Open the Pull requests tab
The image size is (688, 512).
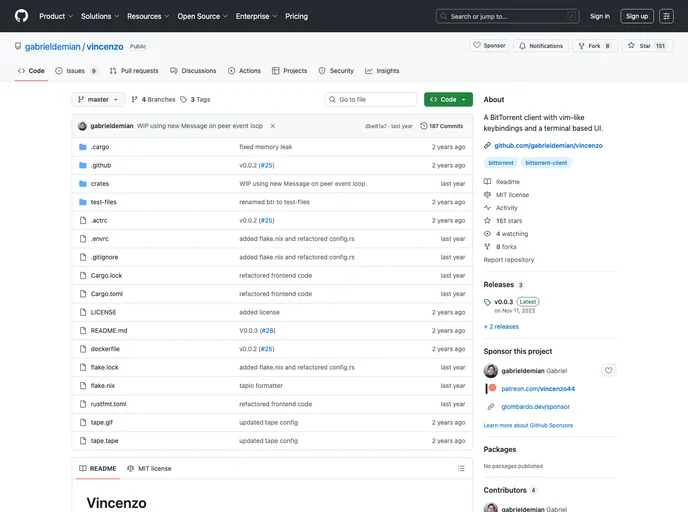click(x=134, y=71)
